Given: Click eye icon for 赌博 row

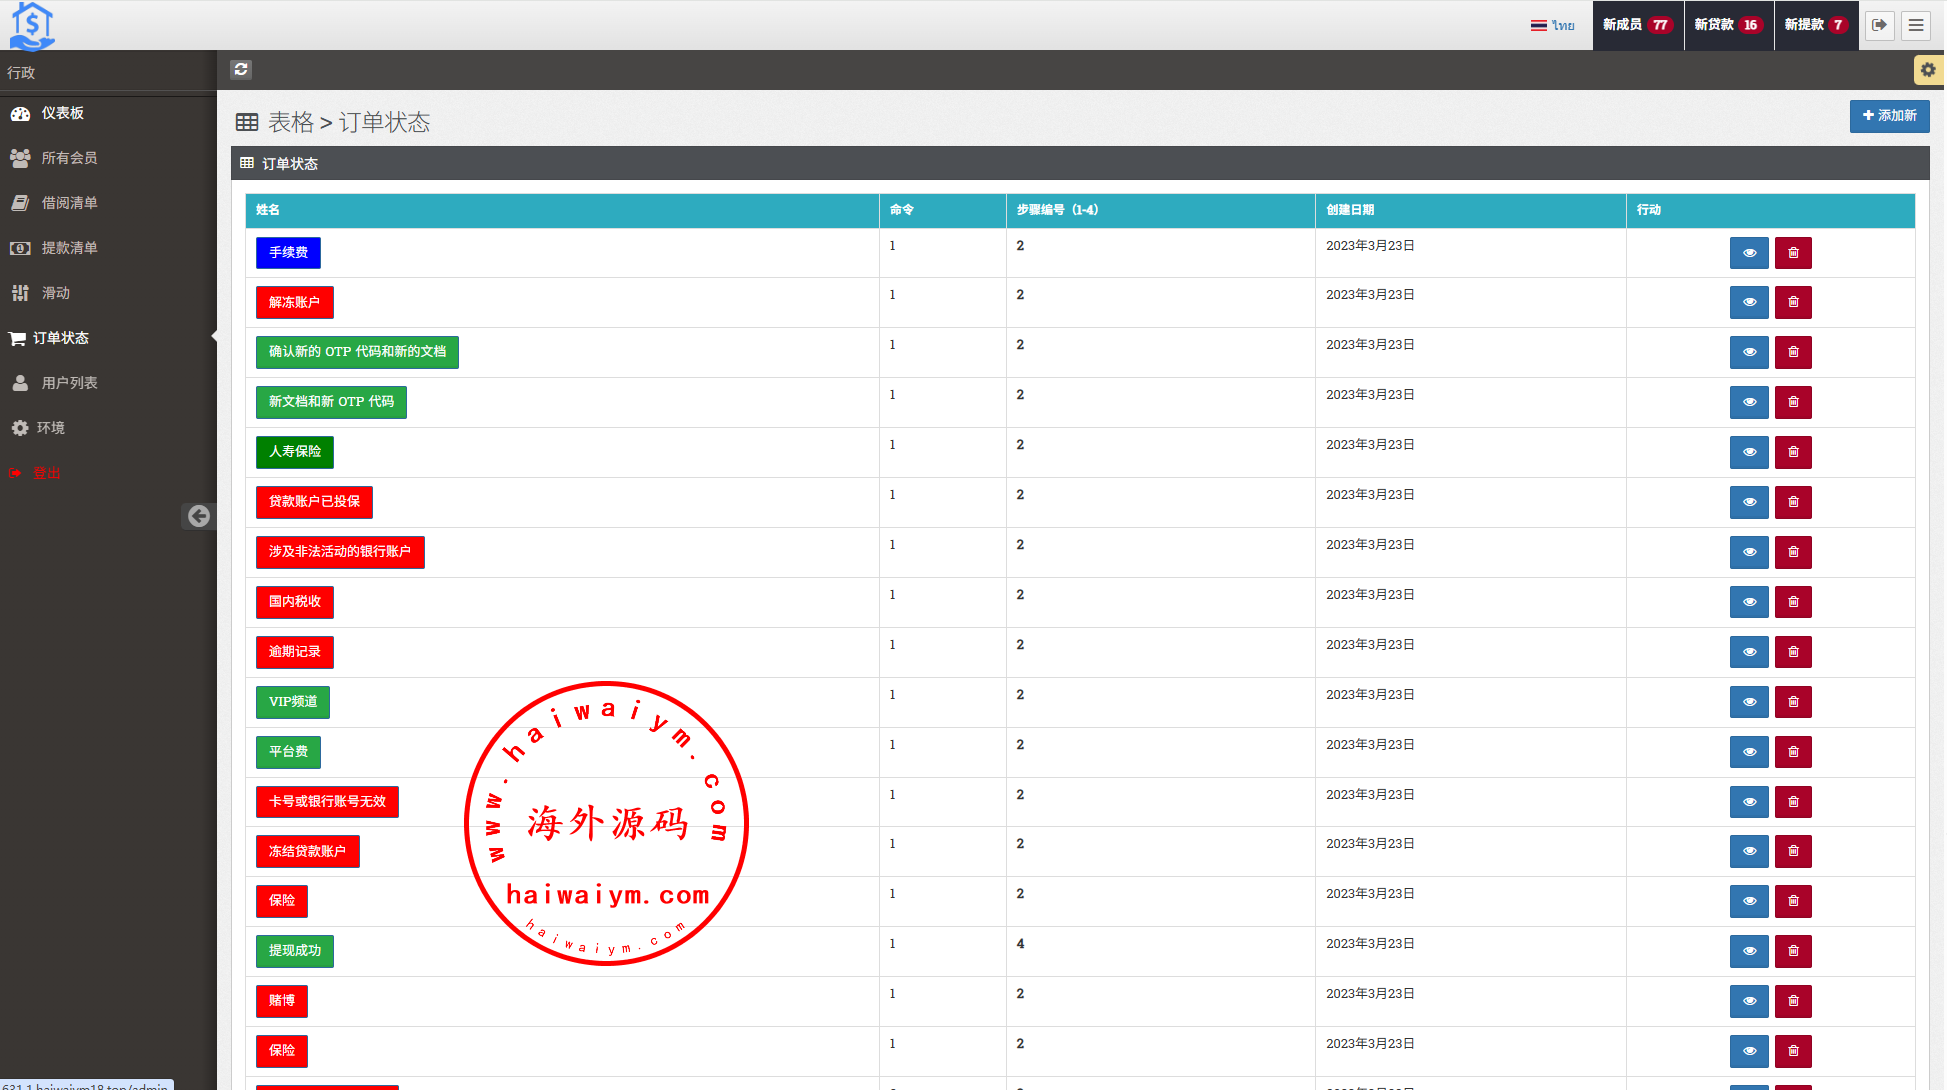Looking at the screenshot, I should pos(1748,1001).
